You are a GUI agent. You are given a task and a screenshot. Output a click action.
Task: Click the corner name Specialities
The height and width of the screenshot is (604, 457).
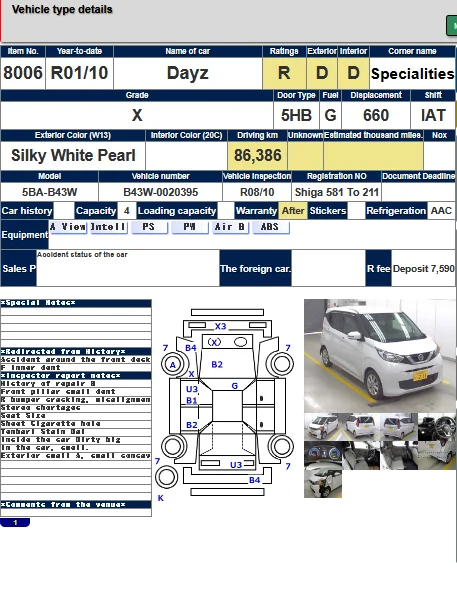coord(412,74)
